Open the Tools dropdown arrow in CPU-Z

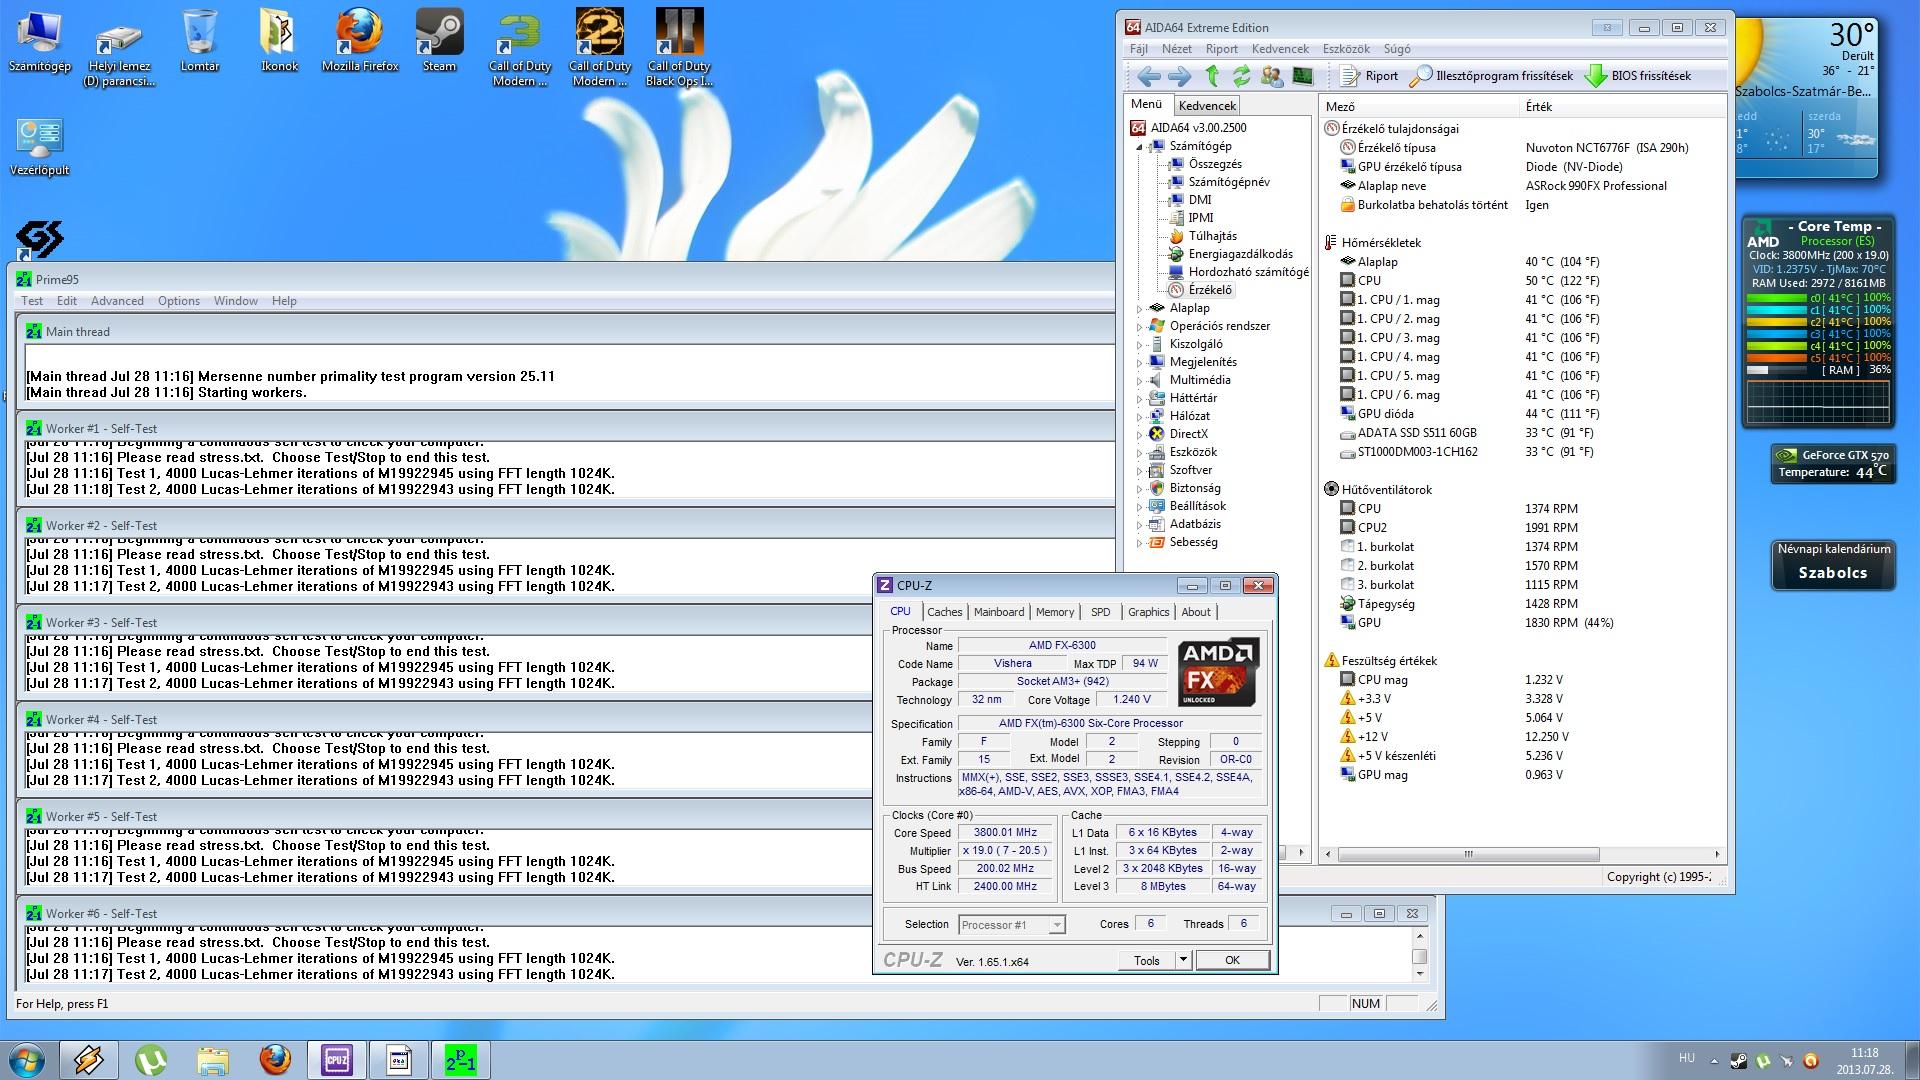point(1183,960)
